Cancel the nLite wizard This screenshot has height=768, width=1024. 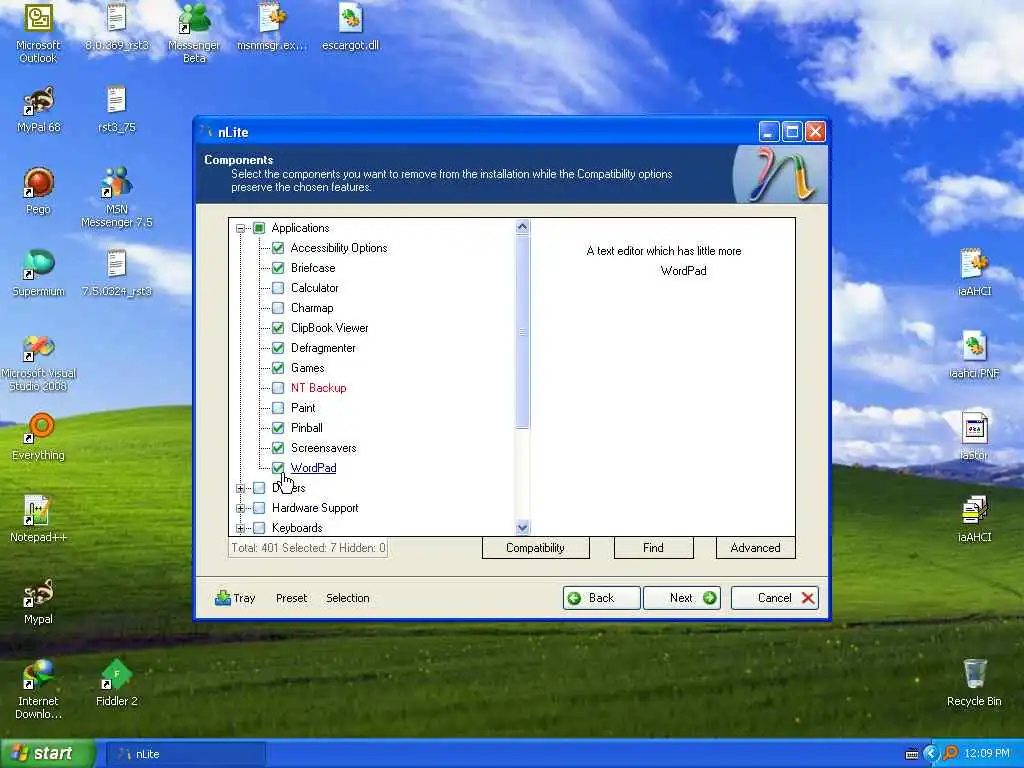point(775,598)
